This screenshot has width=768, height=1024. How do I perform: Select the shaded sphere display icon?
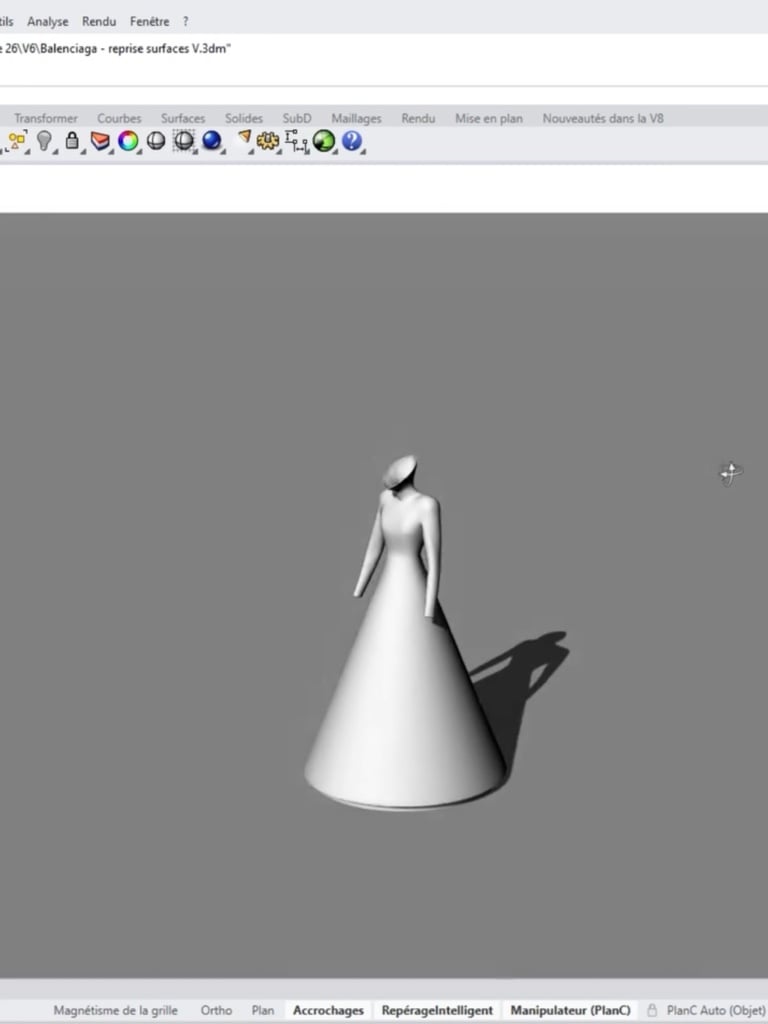tap(155, 140)
